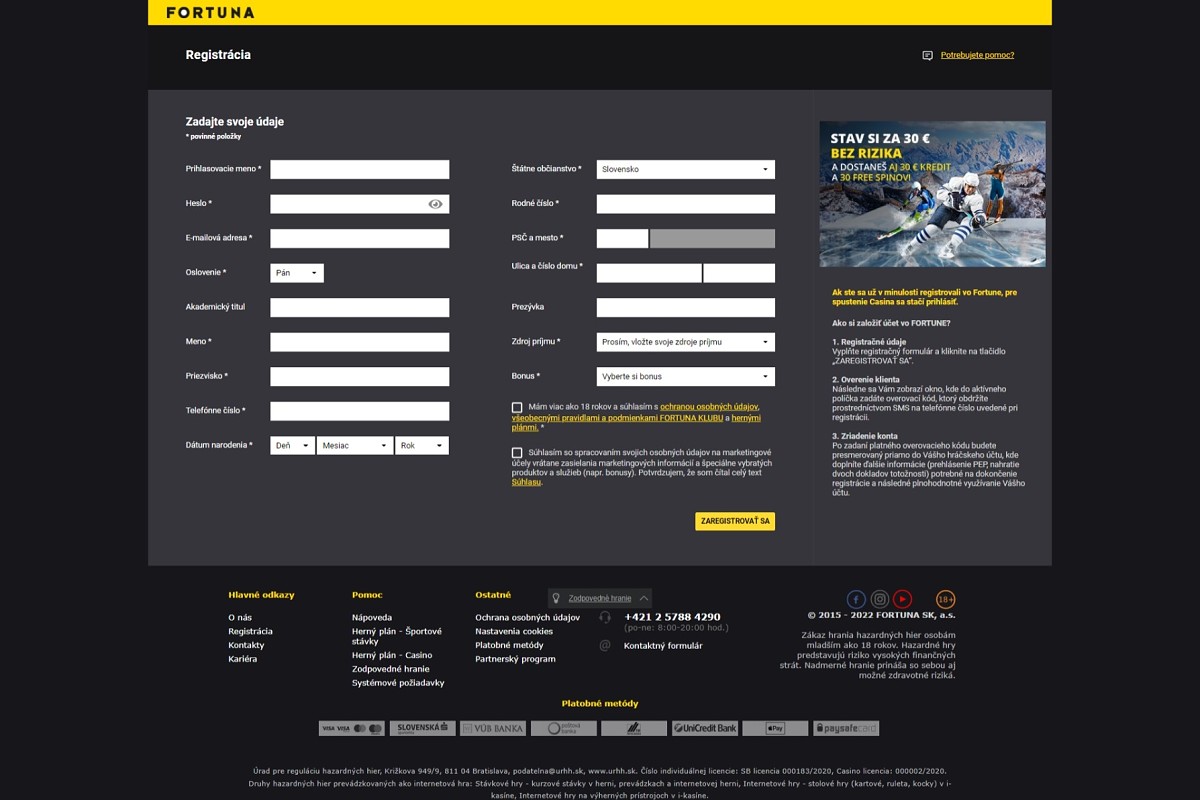Viewport: 1200px width, 800px height.
Task: Click the 18+ age restriction icon
Action: pos(945,599)
